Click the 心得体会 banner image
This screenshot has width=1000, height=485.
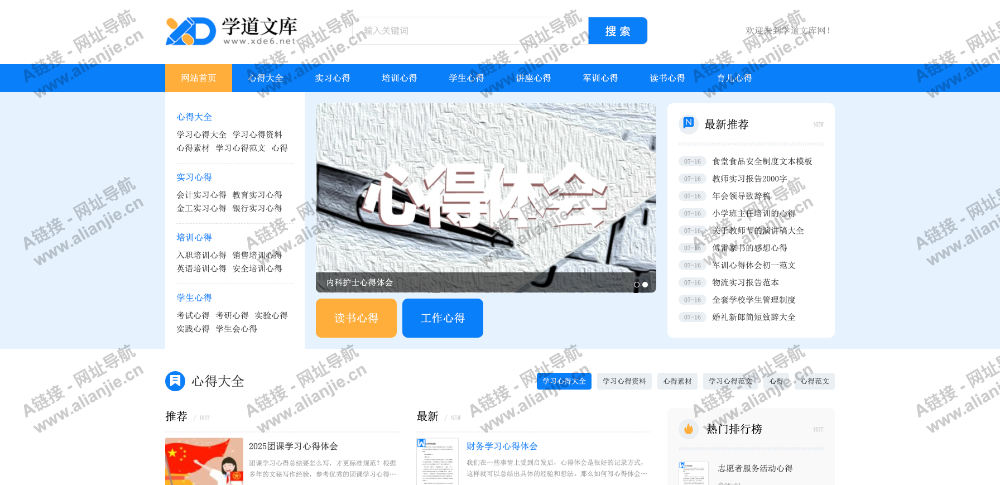(x=486, y=198)
